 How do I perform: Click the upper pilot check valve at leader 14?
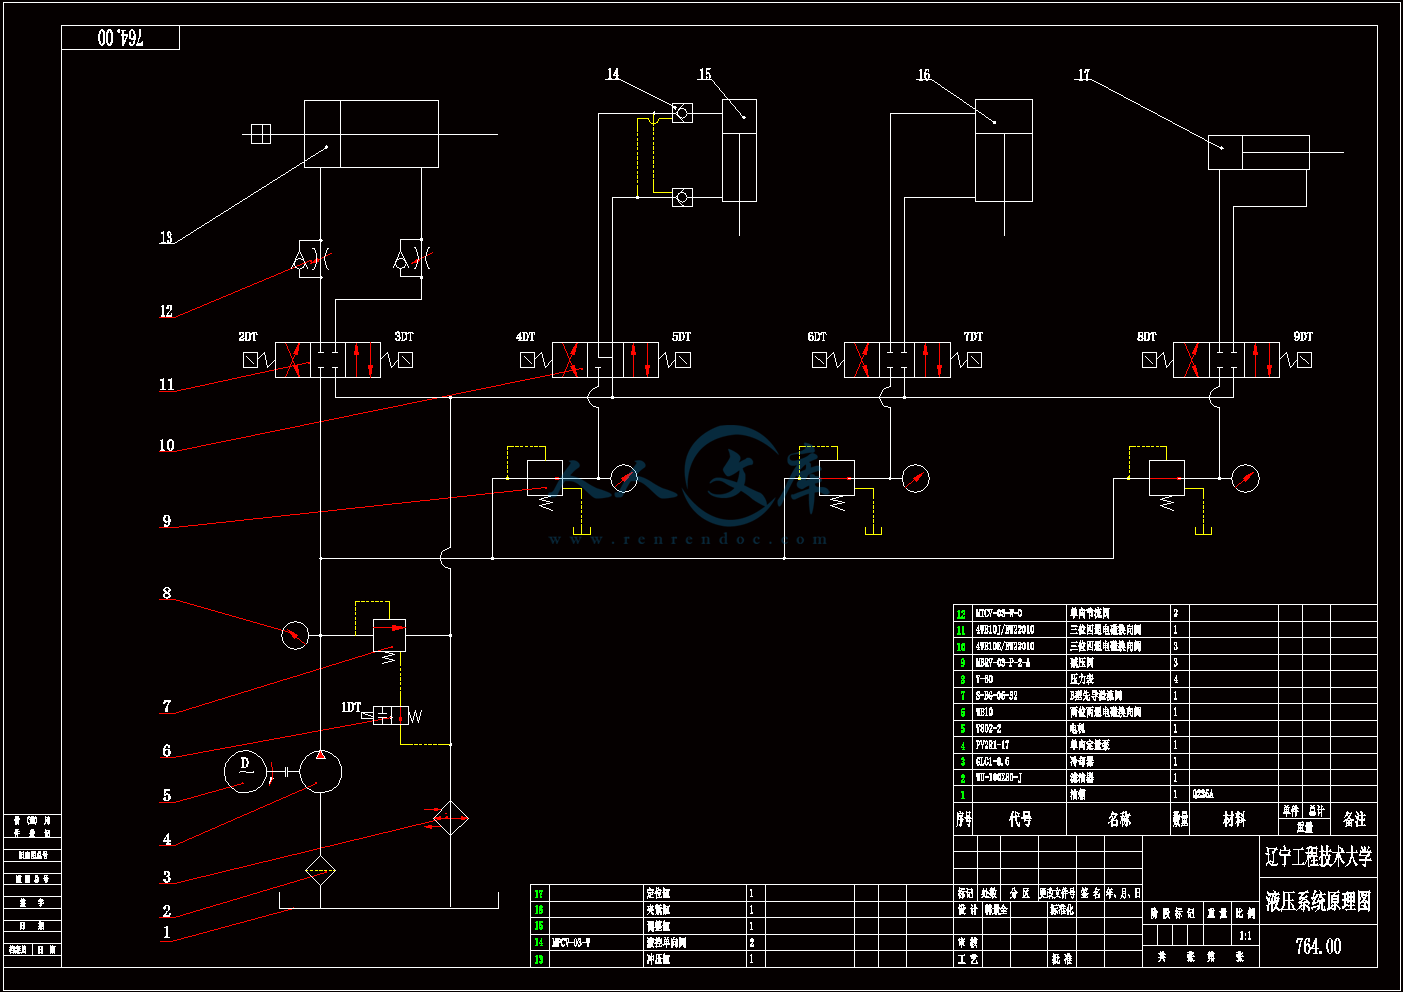682,112
